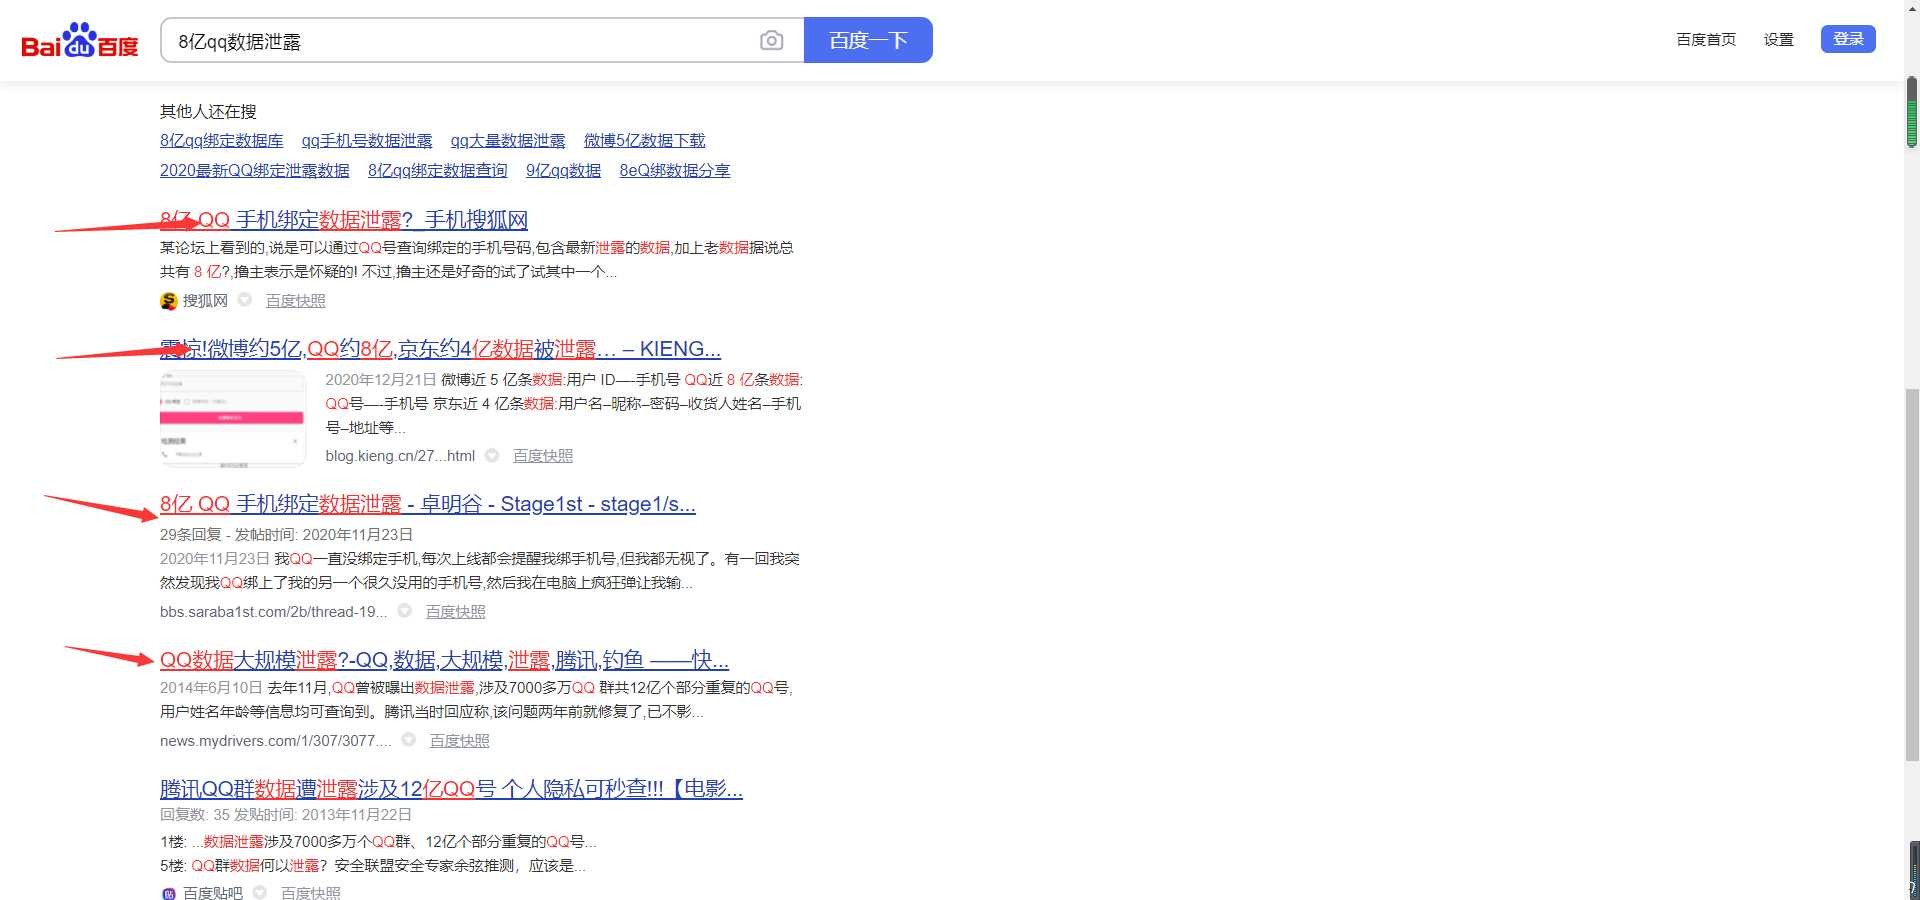Click date text 2014年6月10日
Image resolution: width=1920 pixels, height=900 pixels.
(x=211, y=688)
